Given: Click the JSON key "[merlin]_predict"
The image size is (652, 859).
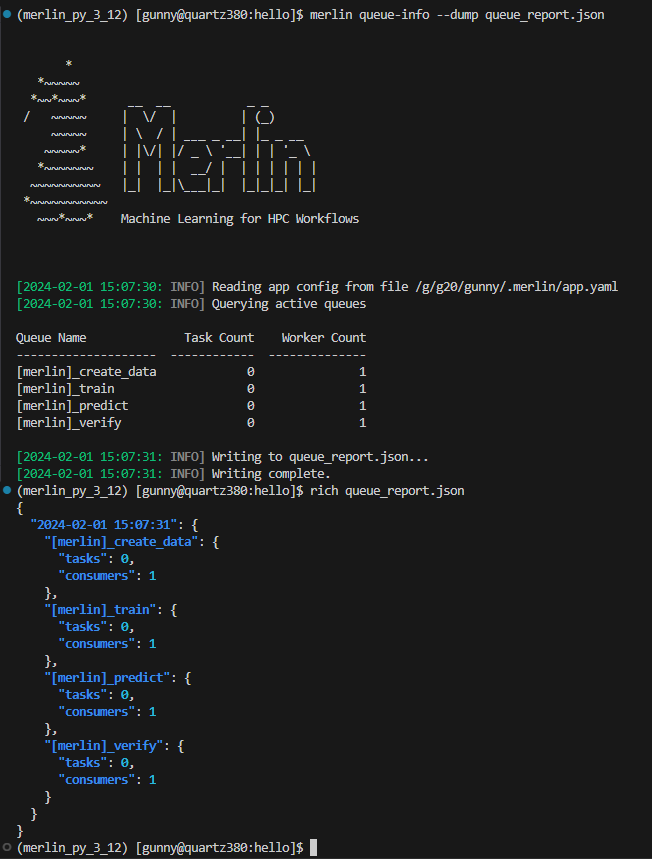Looking at the screenshot, I should [107, 677].
